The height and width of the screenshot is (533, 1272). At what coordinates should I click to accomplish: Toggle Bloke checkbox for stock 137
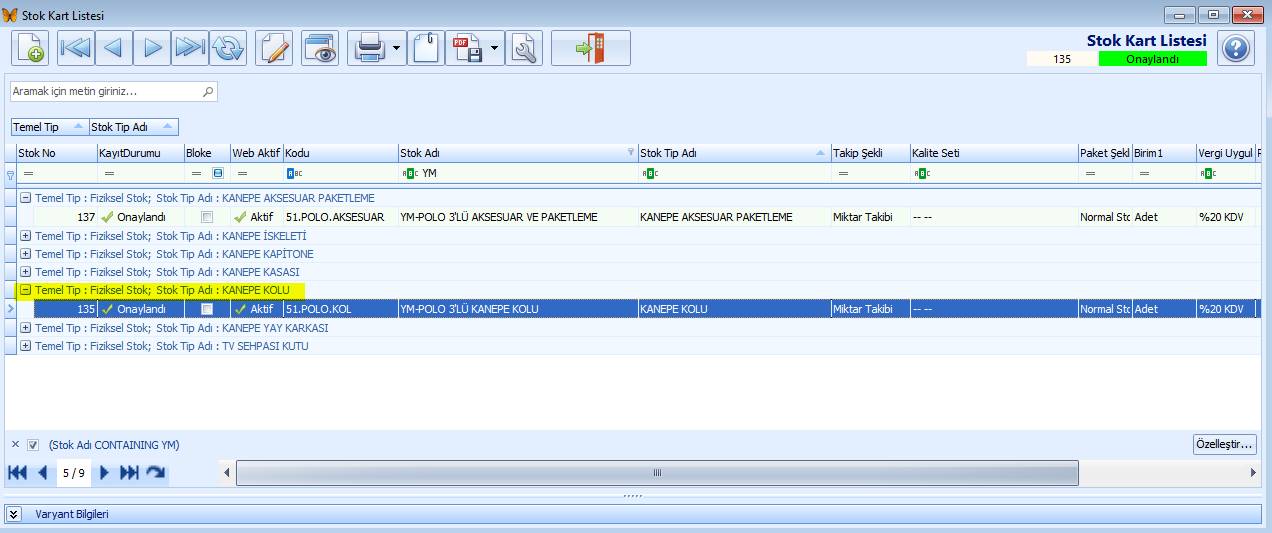pos(207,217)
